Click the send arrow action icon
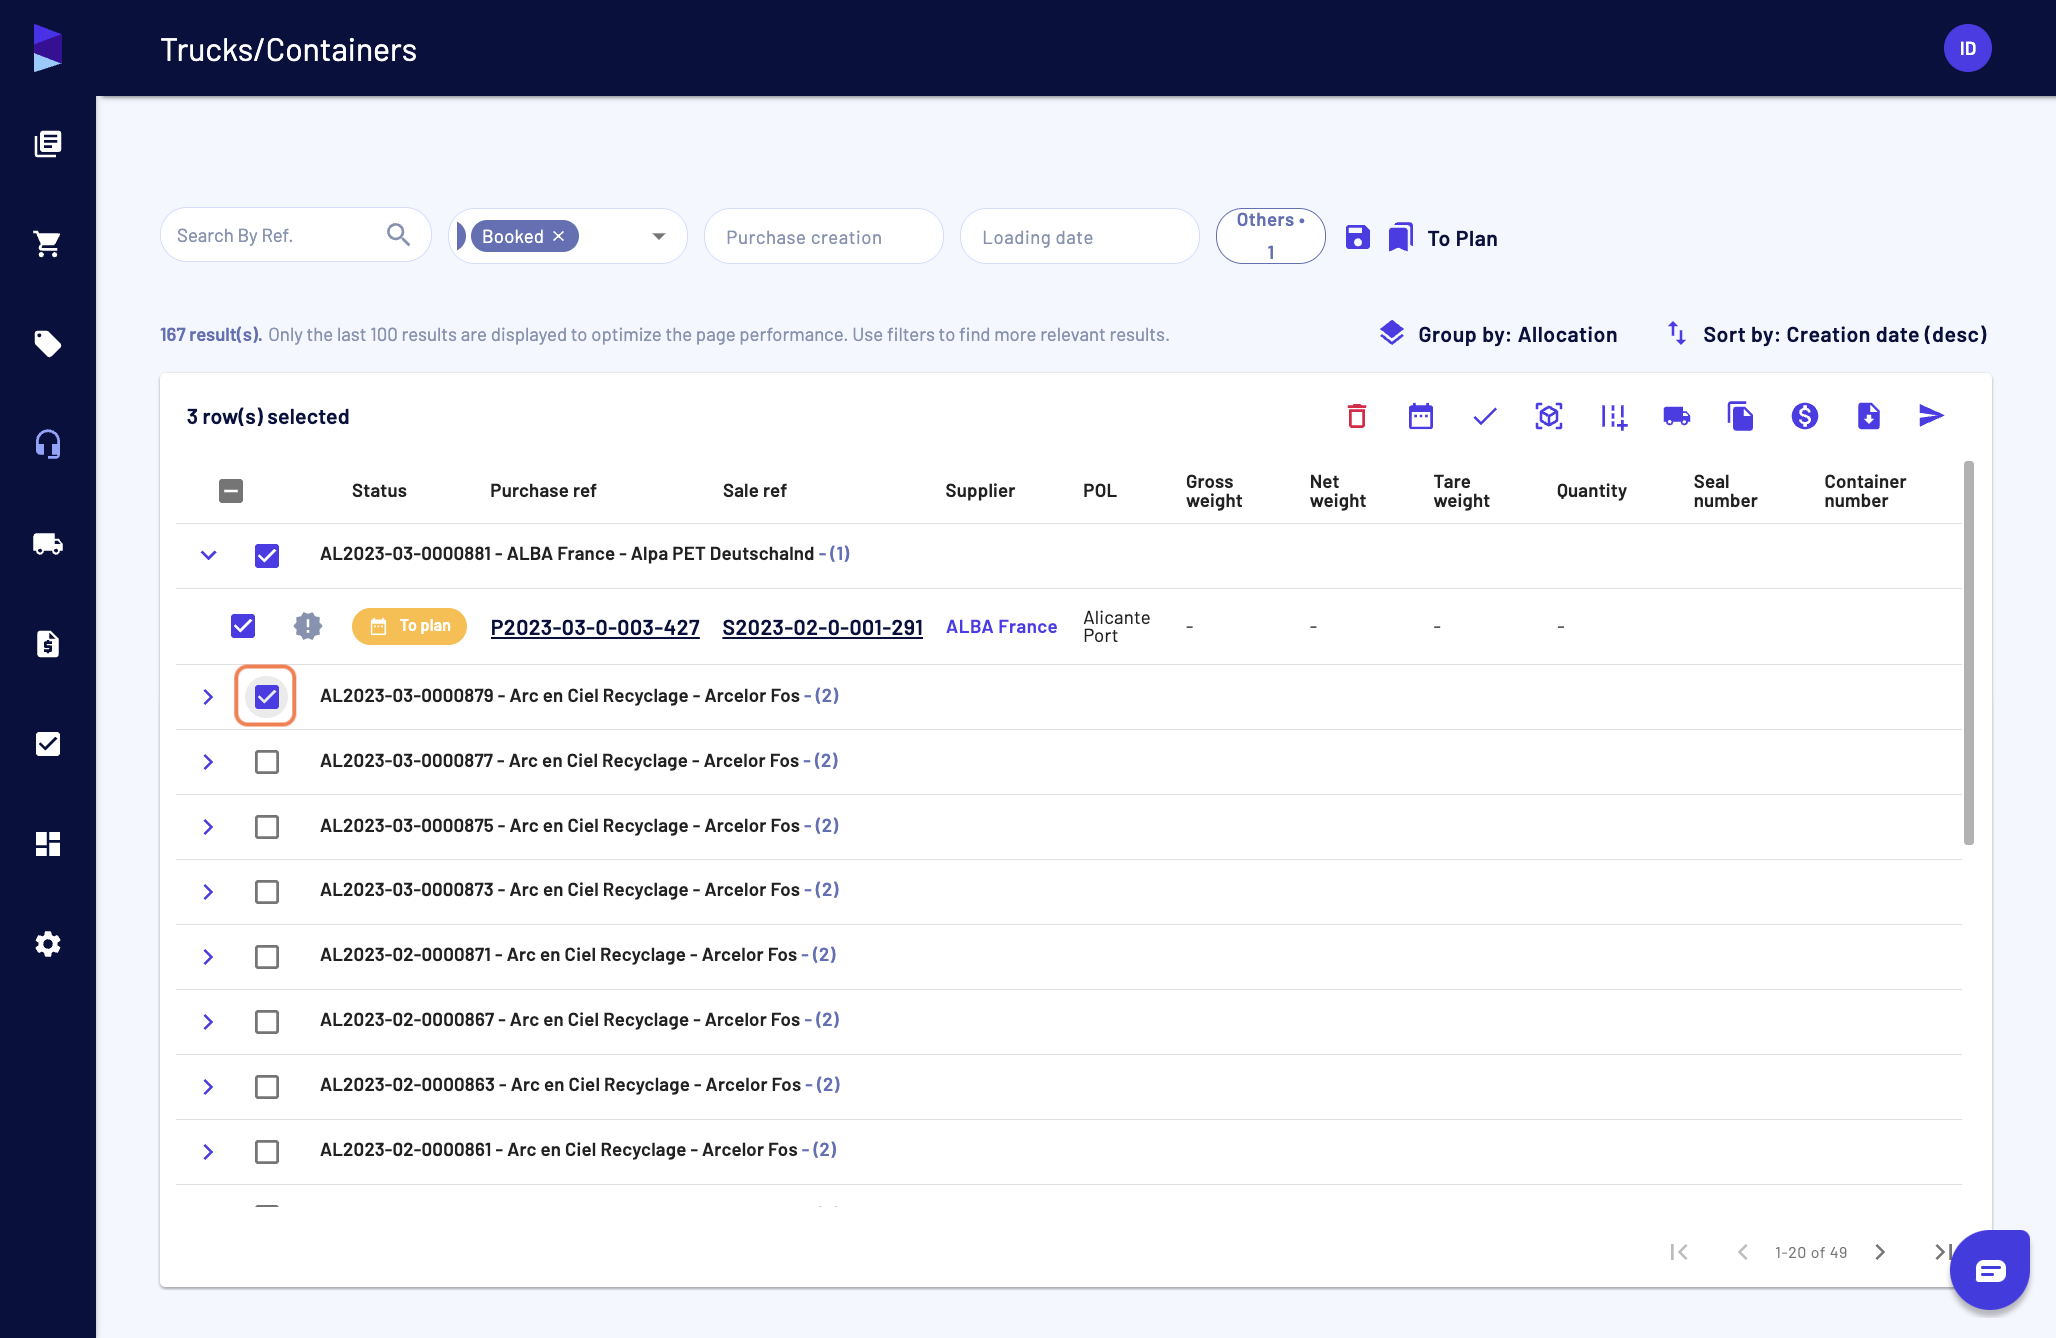This screenshot has width=2056, height=1338. pos(1932,416)
